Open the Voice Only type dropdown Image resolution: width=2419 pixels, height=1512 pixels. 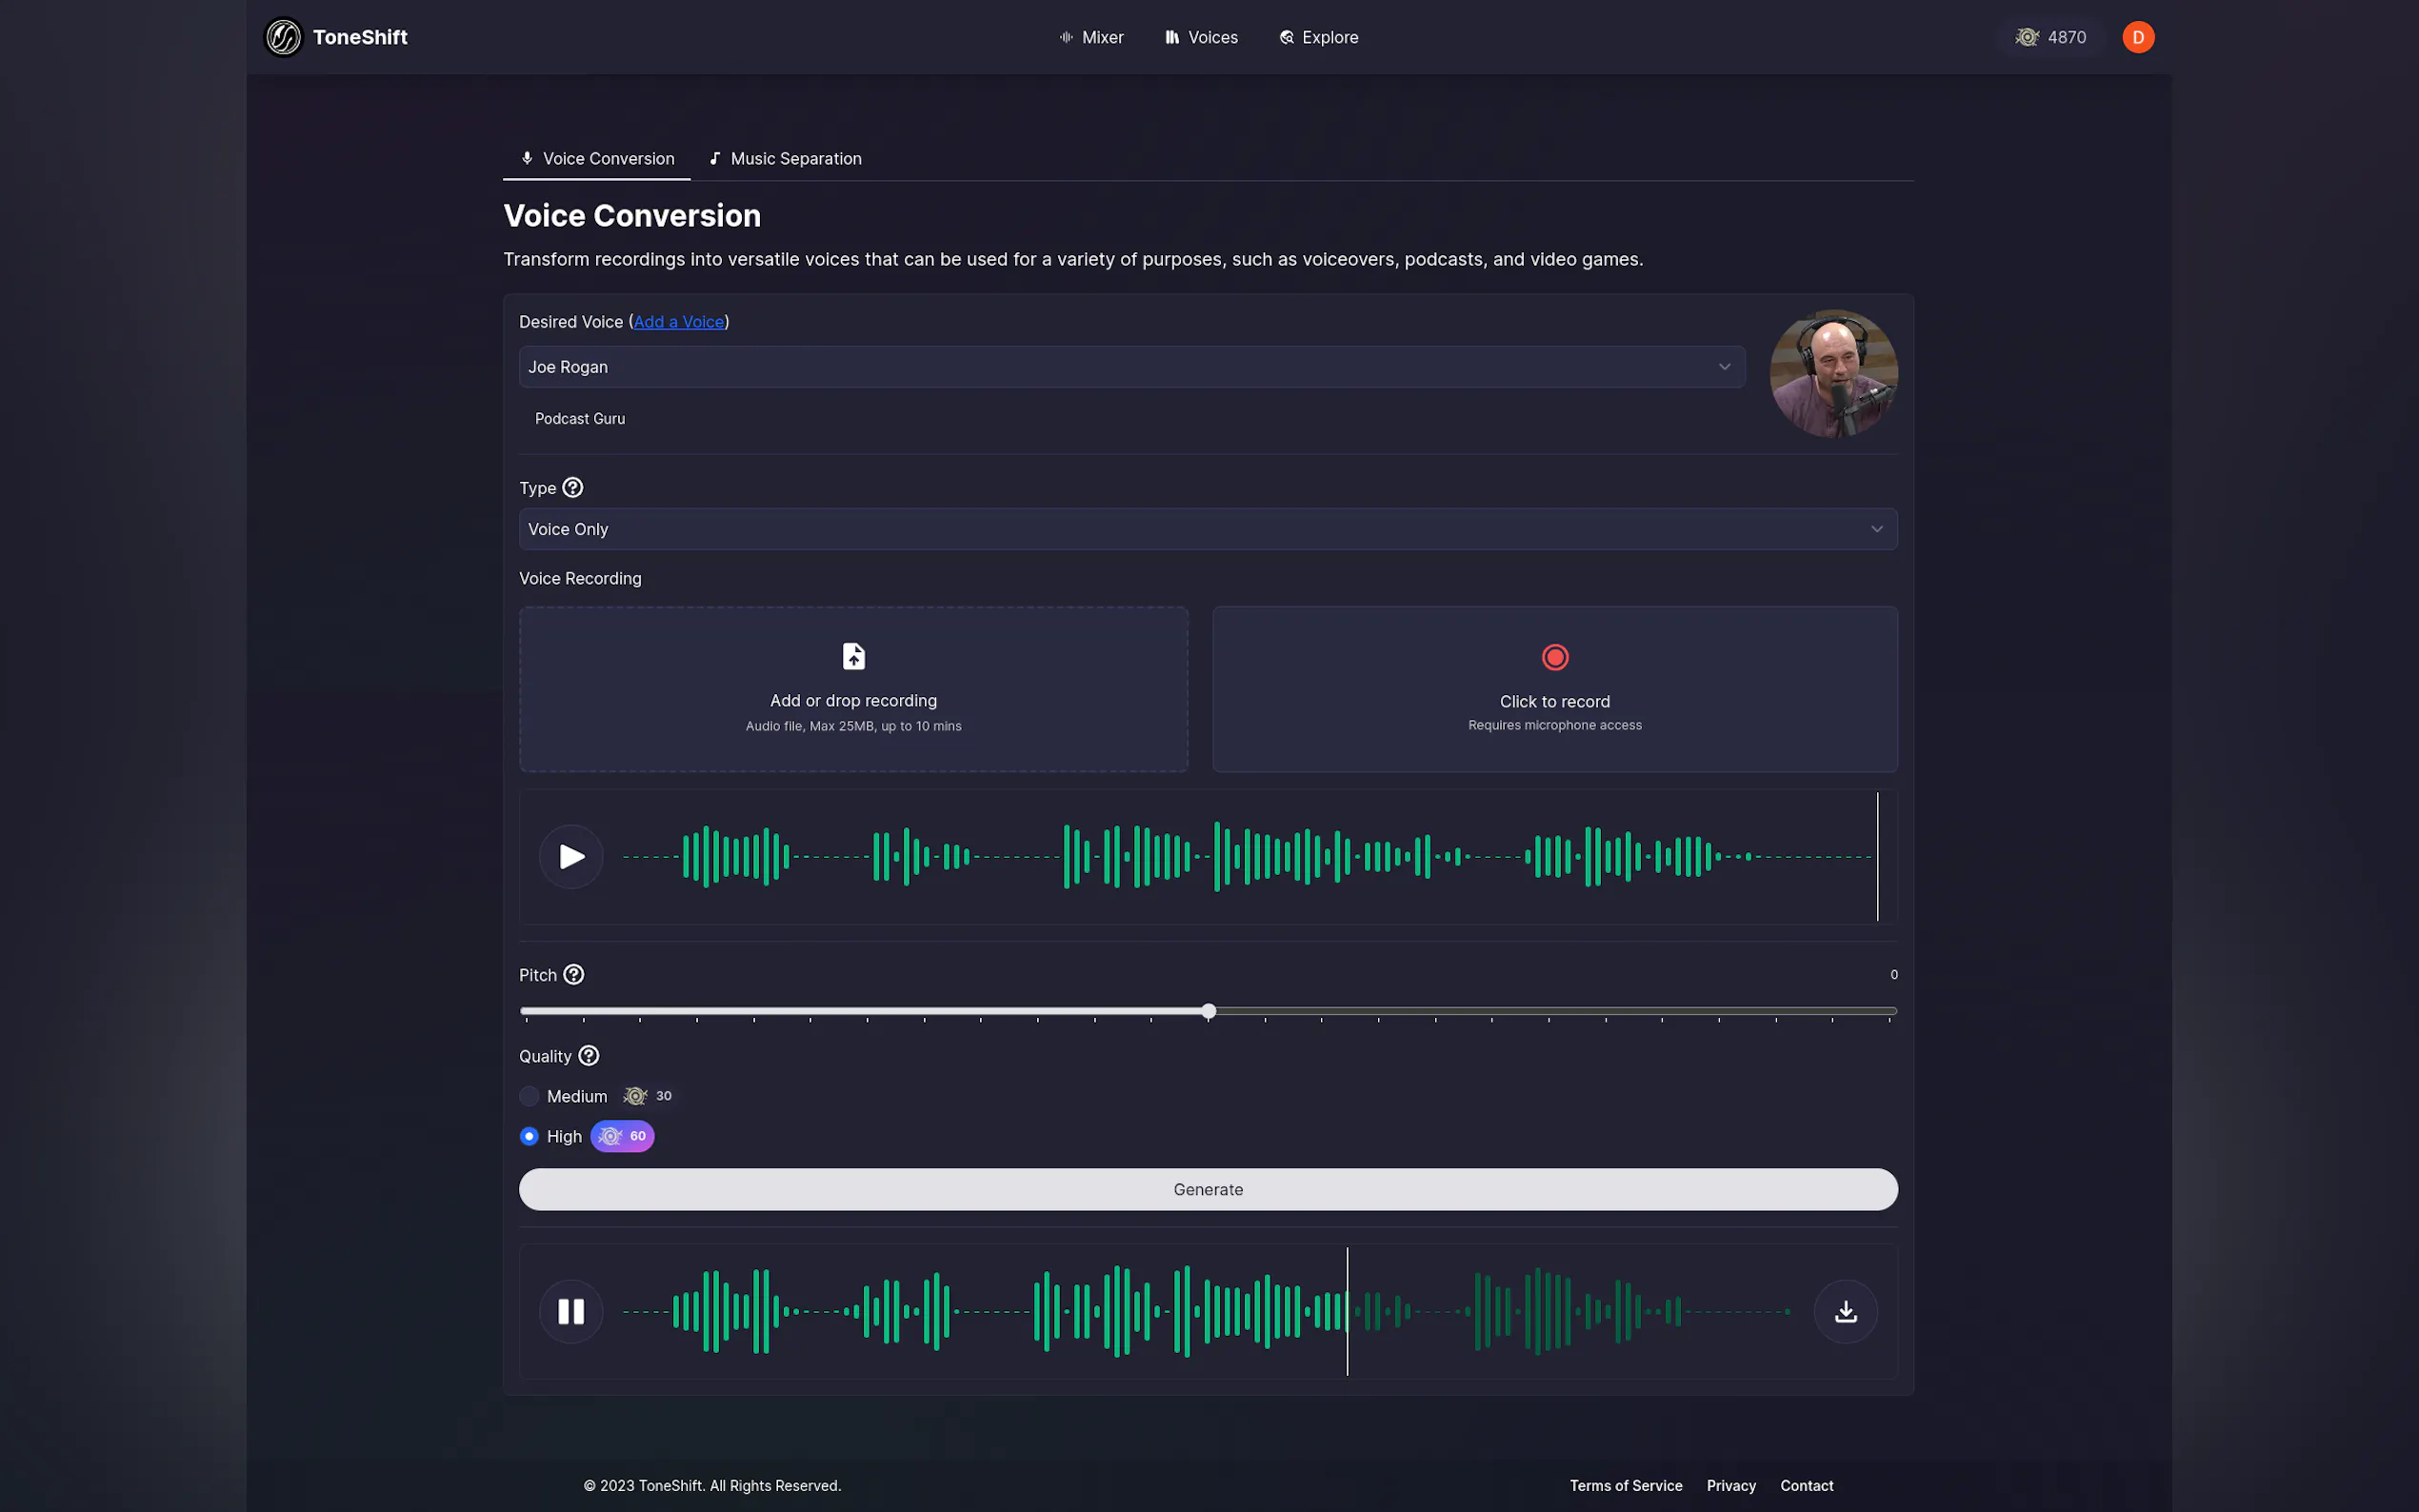pyautogui.click(x=1207, y=529)
